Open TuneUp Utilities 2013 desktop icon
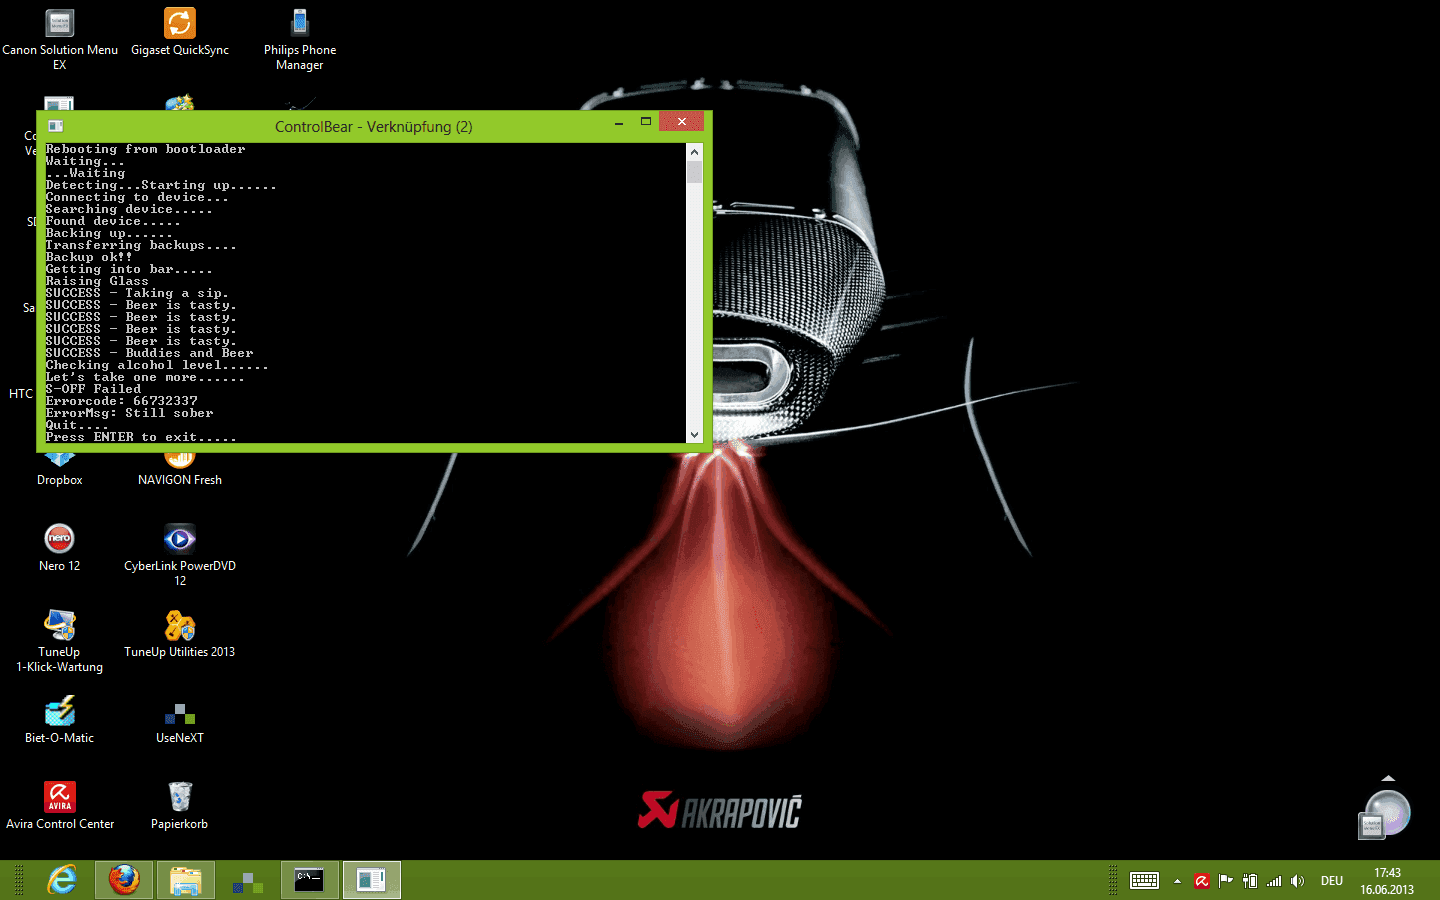 [180, 633]
